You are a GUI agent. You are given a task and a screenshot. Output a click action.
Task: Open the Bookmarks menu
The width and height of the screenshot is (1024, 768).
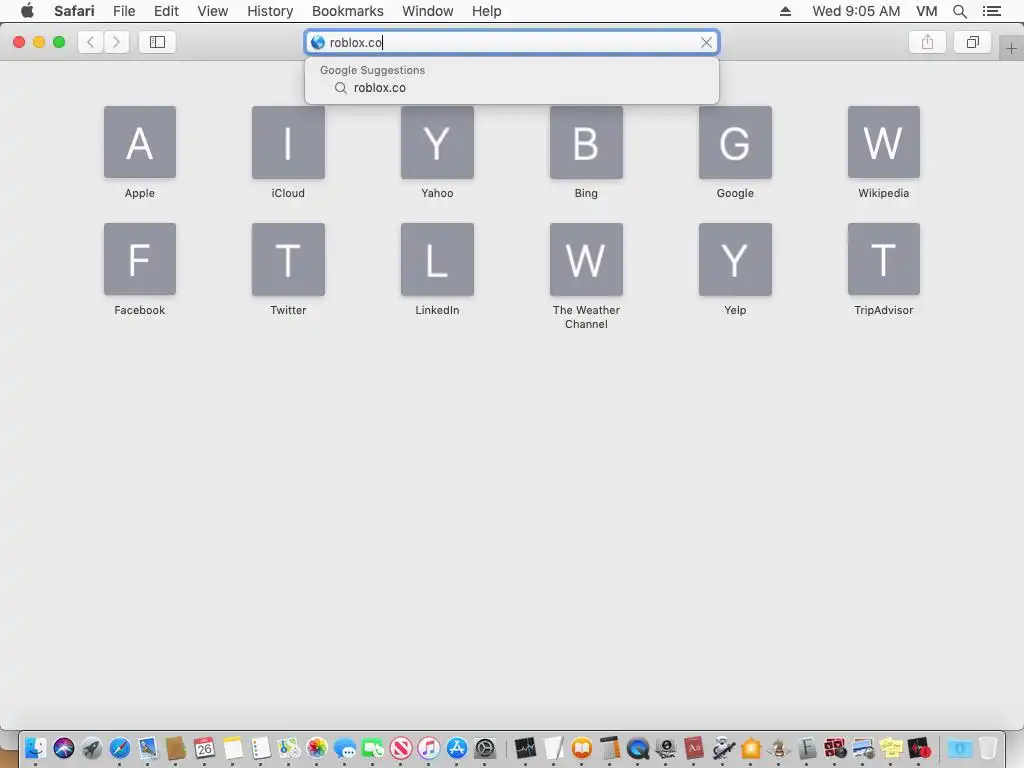[x=348, y=11]
